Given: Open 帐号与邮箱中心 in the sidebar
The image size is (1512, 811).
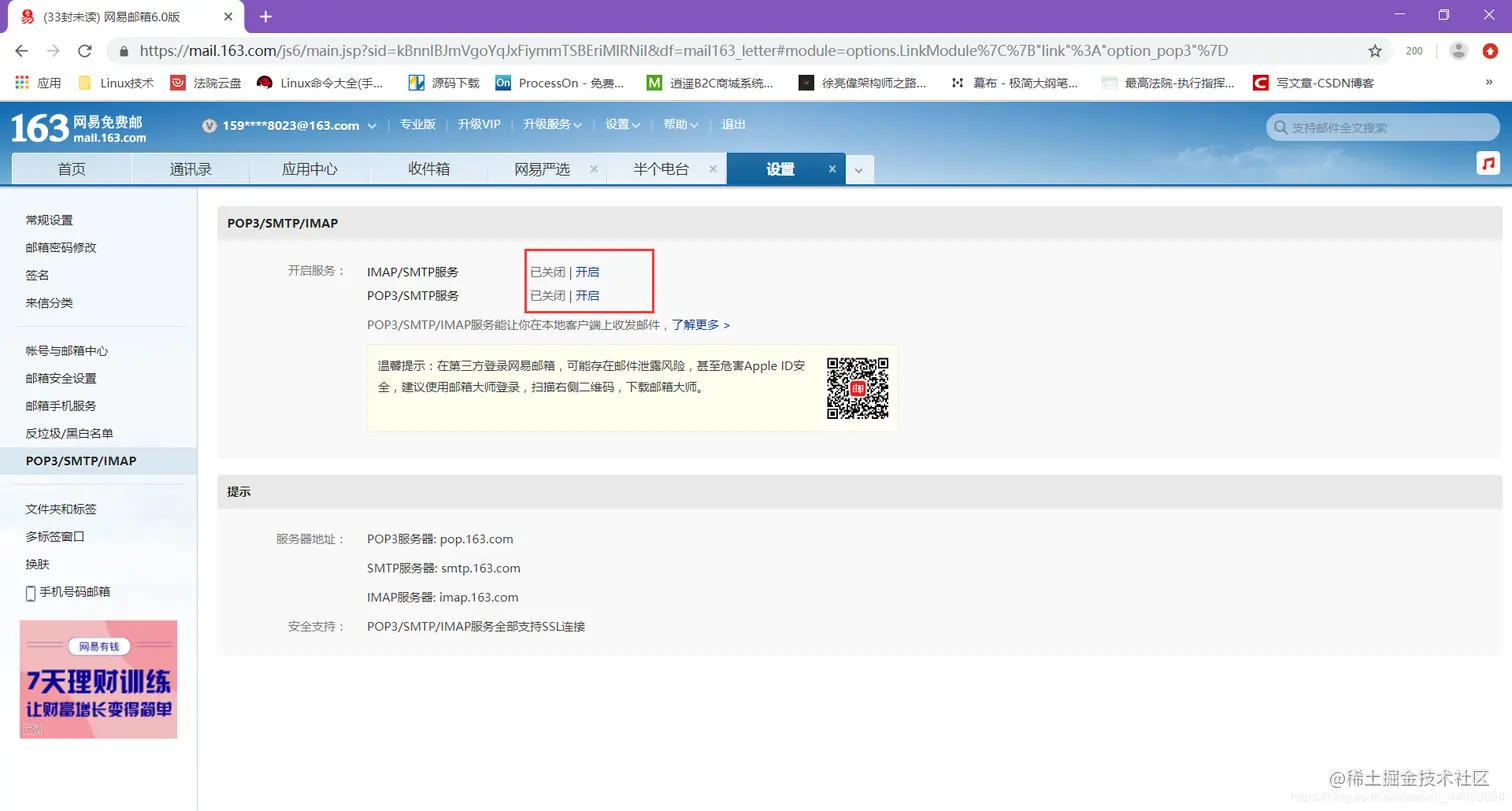Looking at the screenshot, I should (x=67, y=351).
